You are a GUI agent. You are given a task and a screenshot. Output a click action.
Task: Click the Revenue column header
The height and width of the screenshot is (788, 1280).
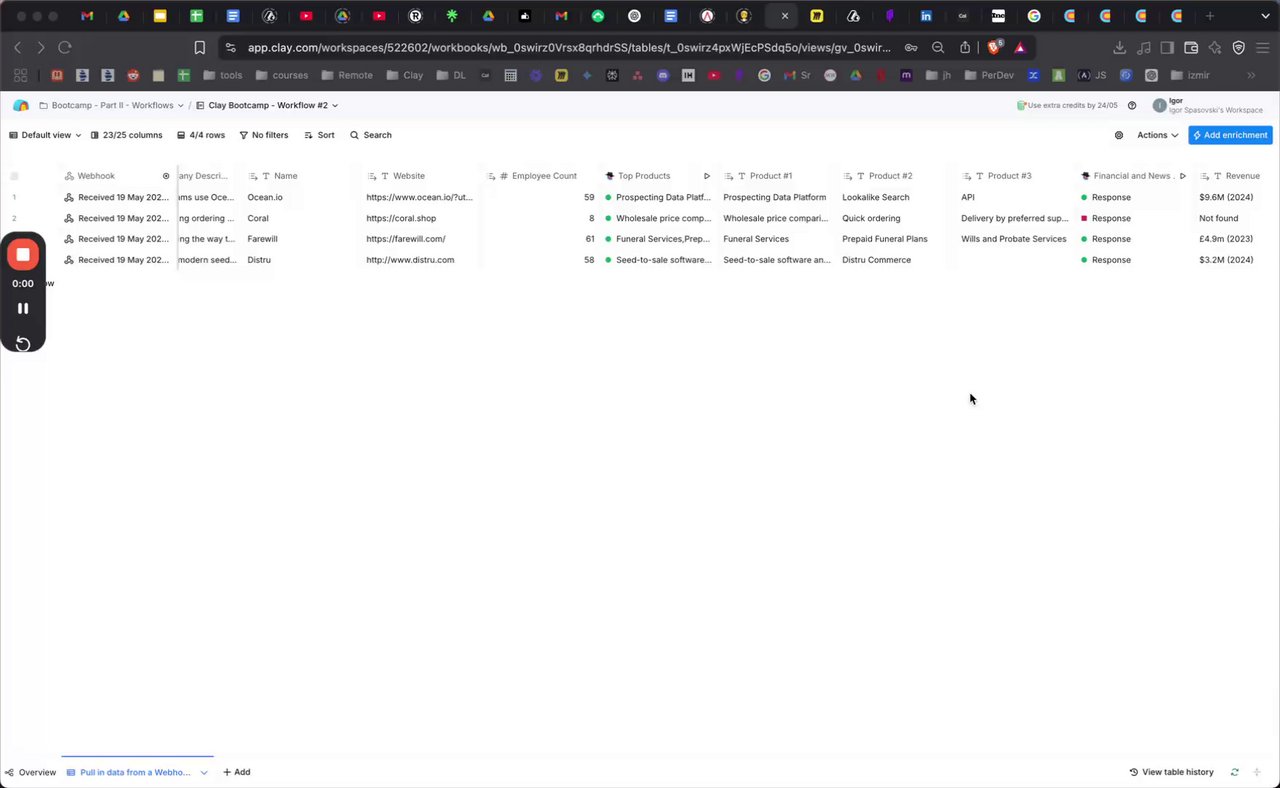click(x=1237, y=176)
